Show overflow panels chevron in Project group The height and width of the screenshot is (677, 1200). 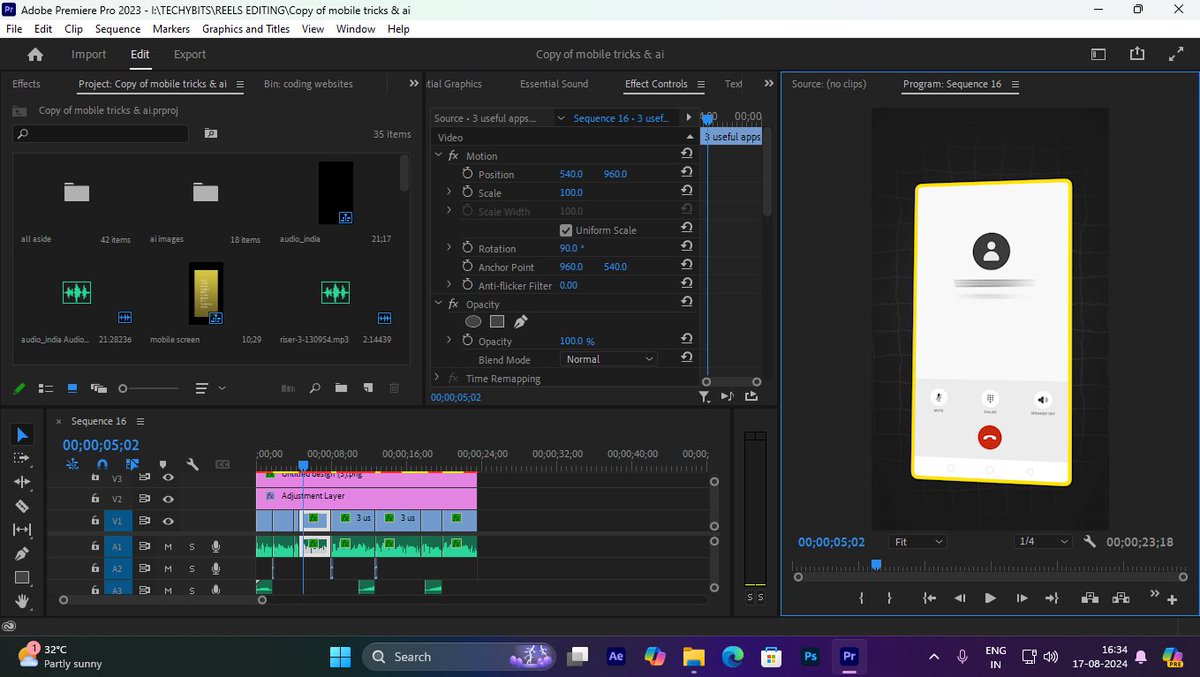pos(413,84)
